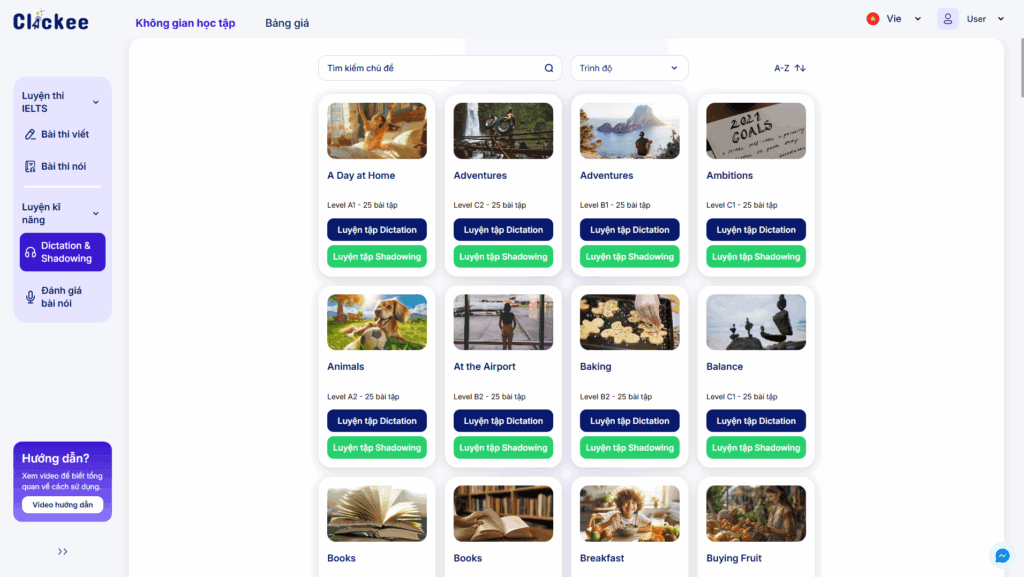
Task: Click the user avatar icon
Action: click(x=947, y=19)
